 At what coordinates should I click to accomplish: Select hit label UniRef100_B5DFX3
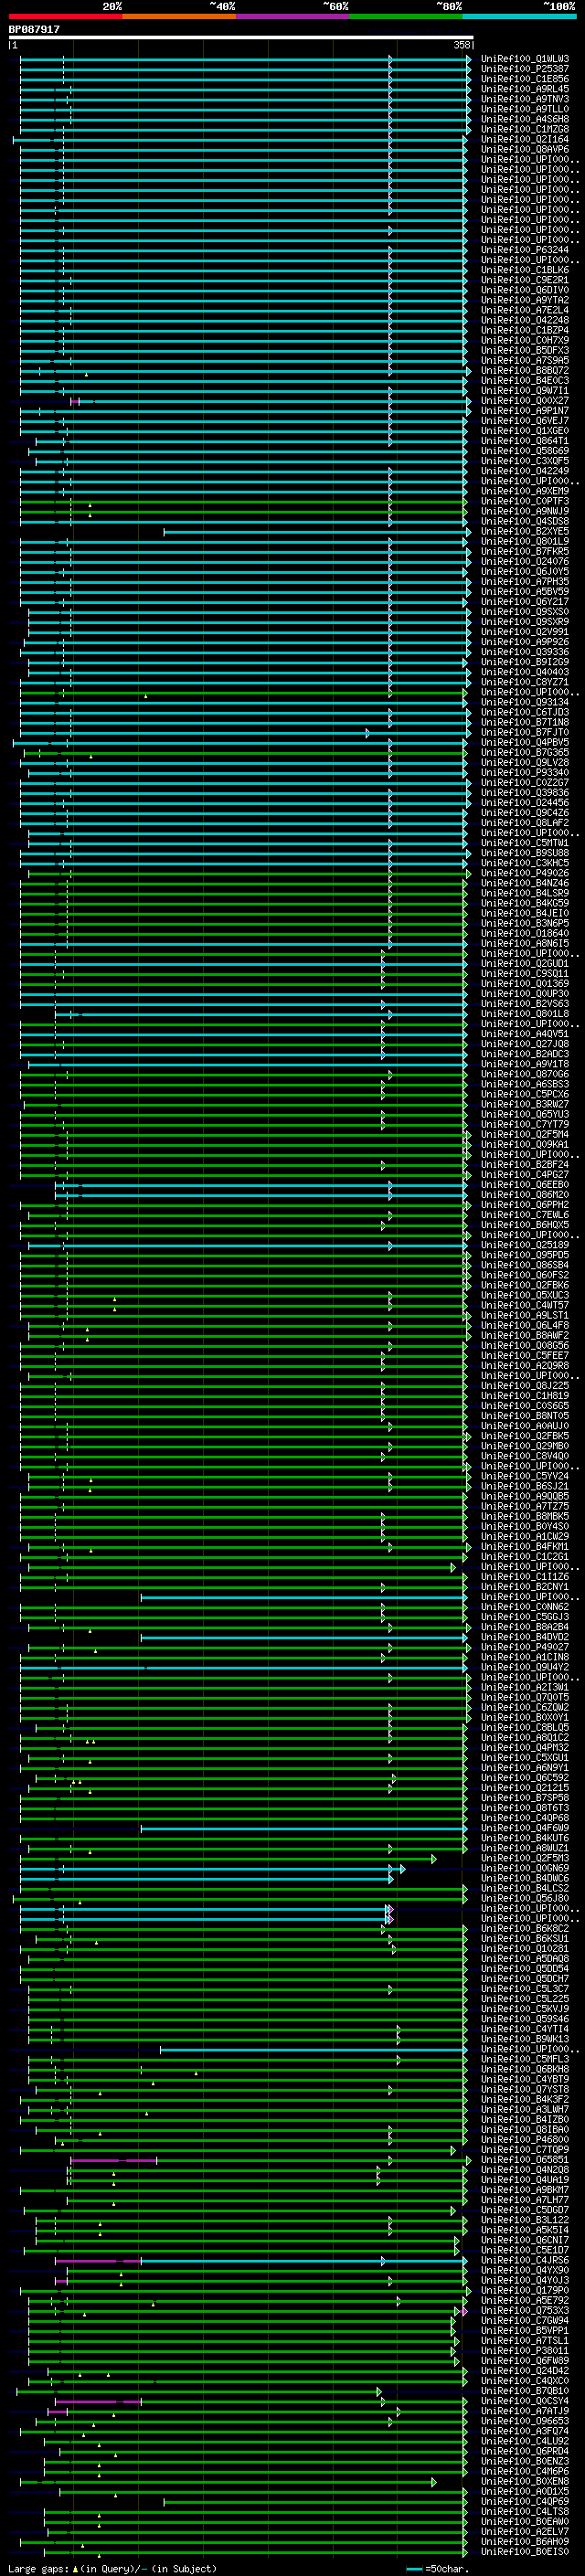pyautogui.click(x=525, y=350)
